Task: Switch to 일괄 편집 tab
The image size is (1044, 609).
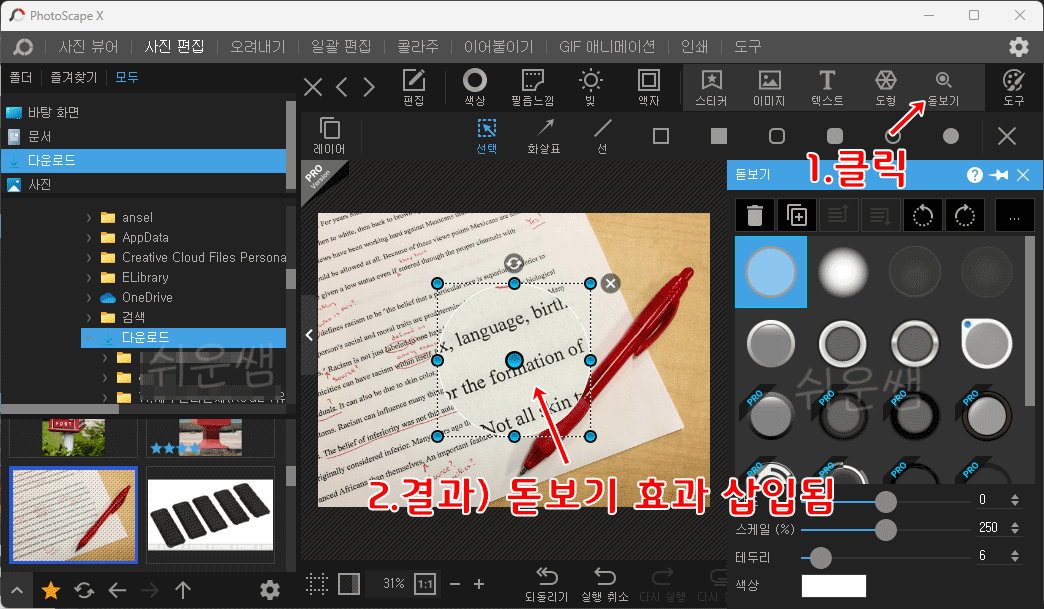Action: click(x=341, y=47)
